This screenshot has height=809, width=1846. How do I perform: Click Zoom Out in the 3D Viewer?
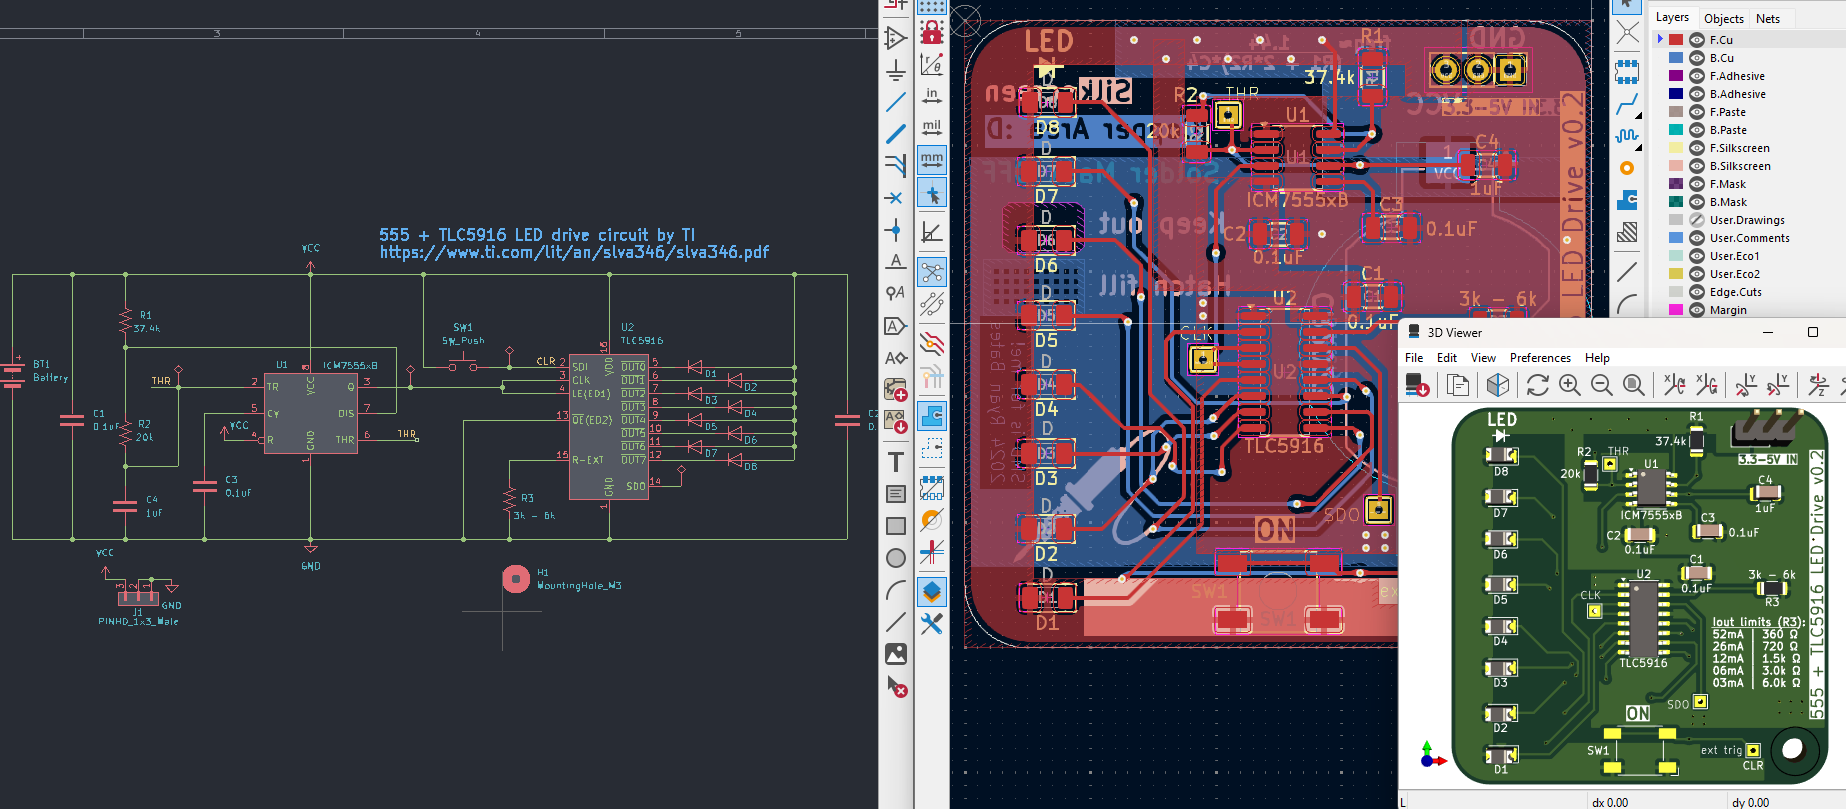coord(1602,385)
